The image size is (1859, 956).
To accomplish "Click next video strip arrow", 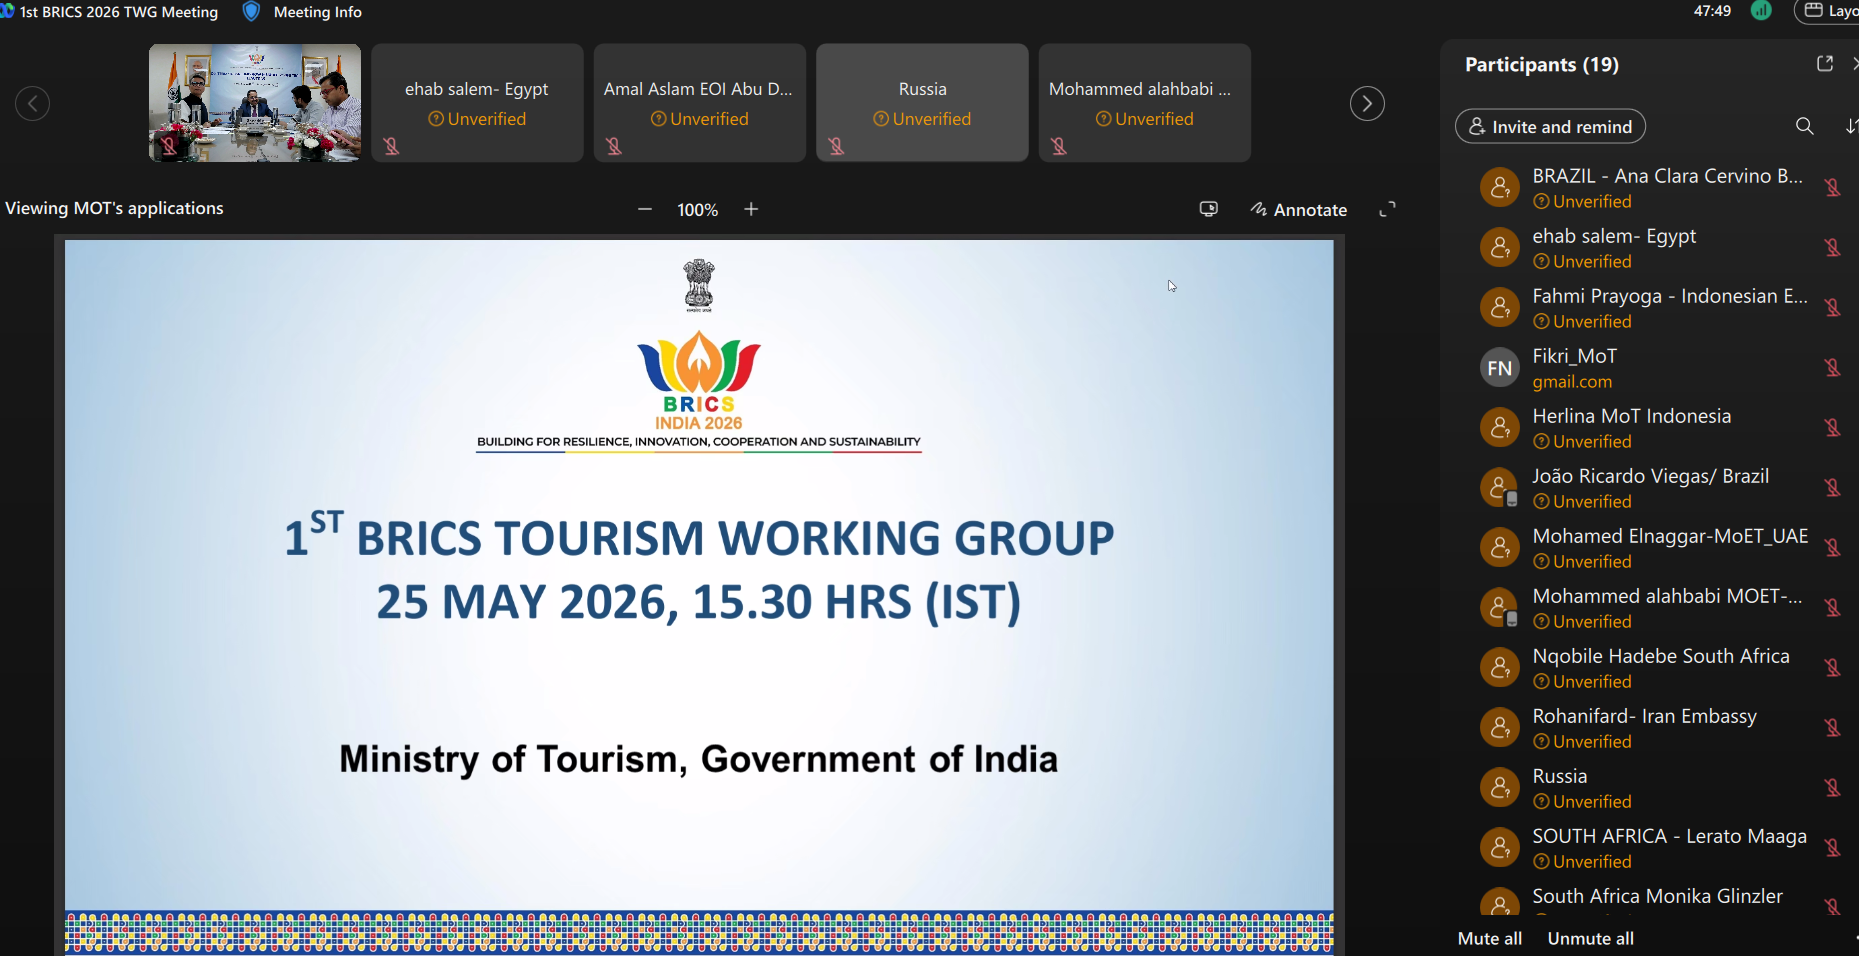I will click(1367, 103).
